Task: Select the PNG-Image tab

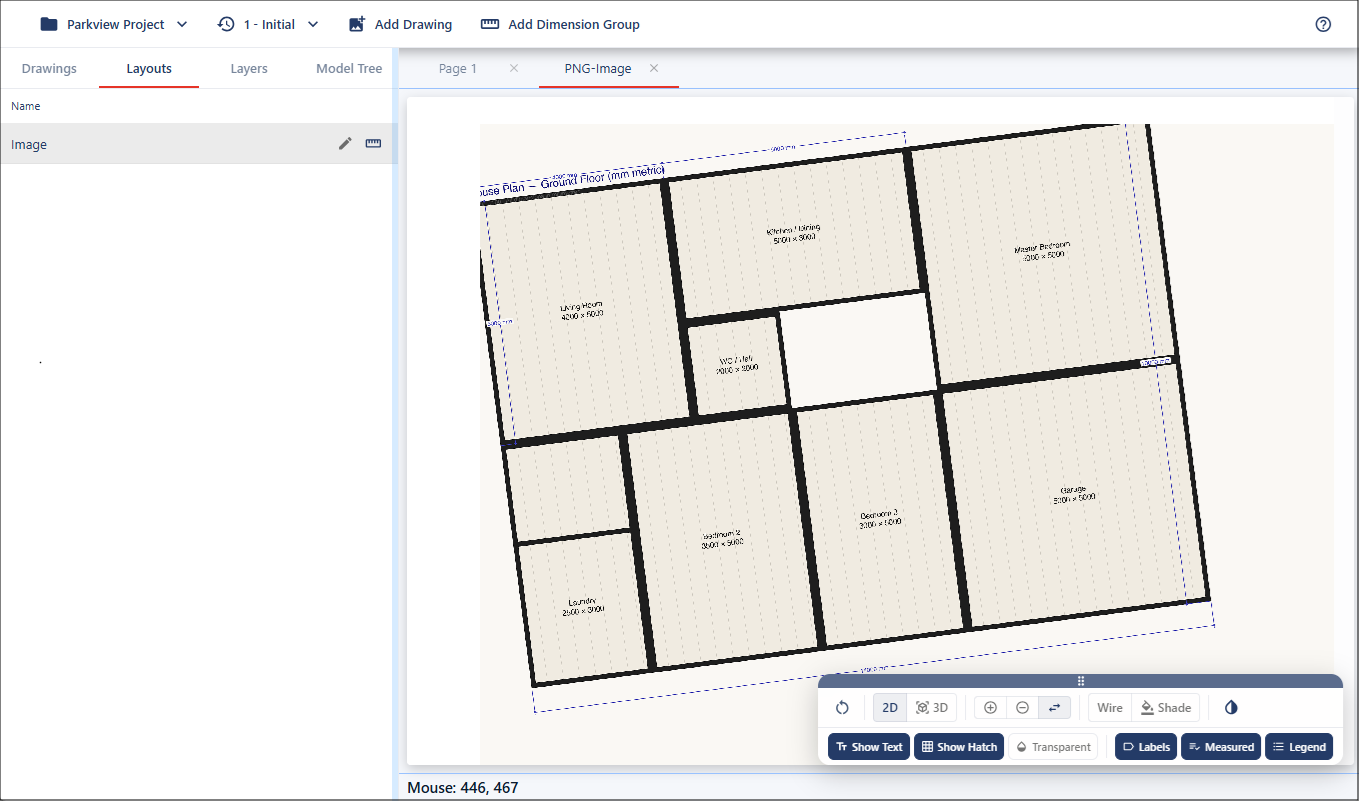Action: (598, 69)
